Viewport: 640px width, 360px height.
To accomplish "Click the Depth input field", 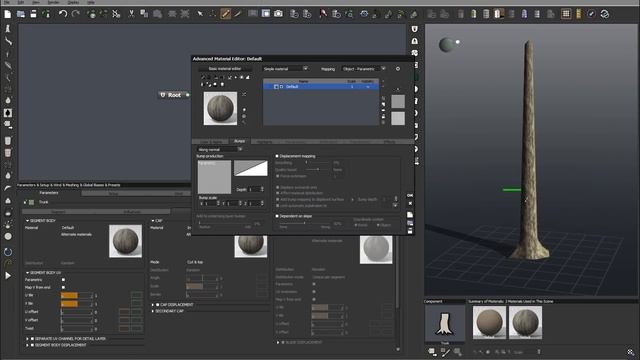I will (x=256, y=189).
